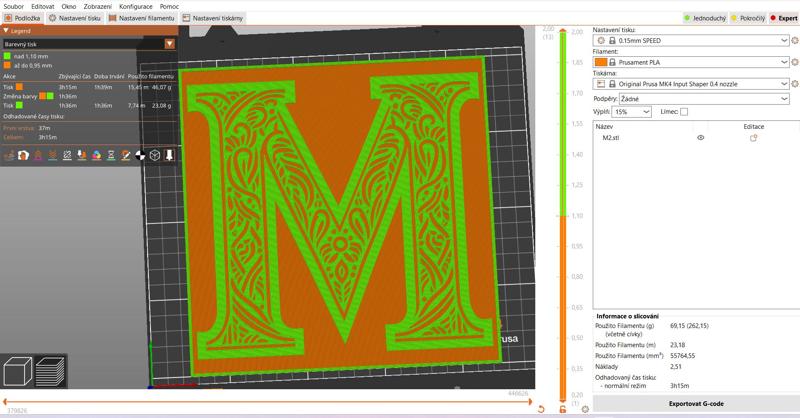Screen dimensions: 800x418
Task: Toggle travel moves visibility in legend toolbar
Action: click(x=9, y=155)
